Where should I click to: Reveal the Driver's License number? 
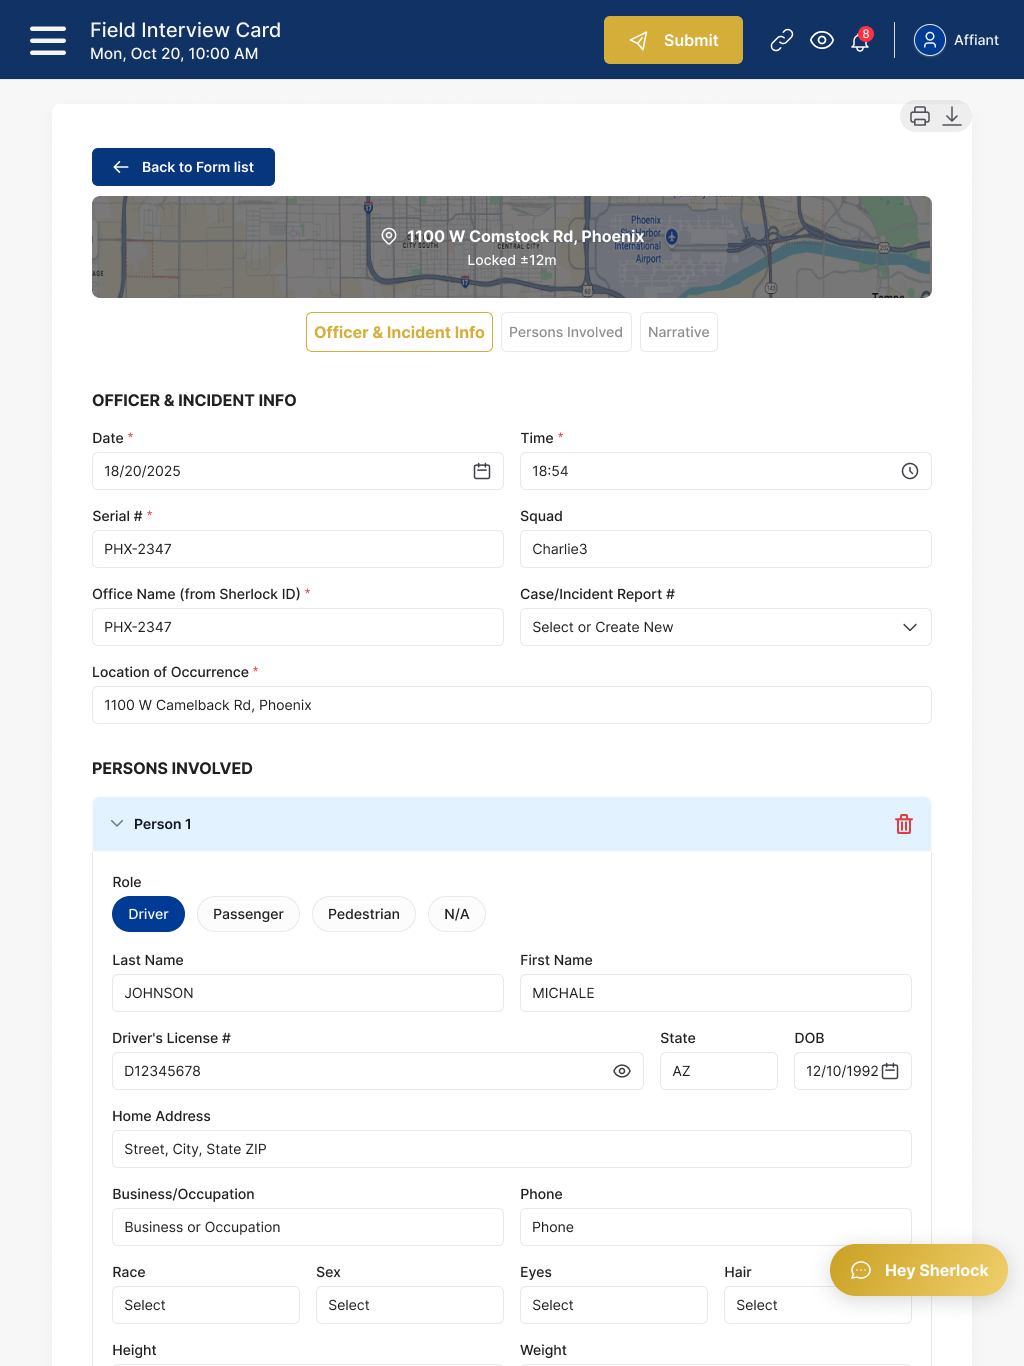[622, 1070]
